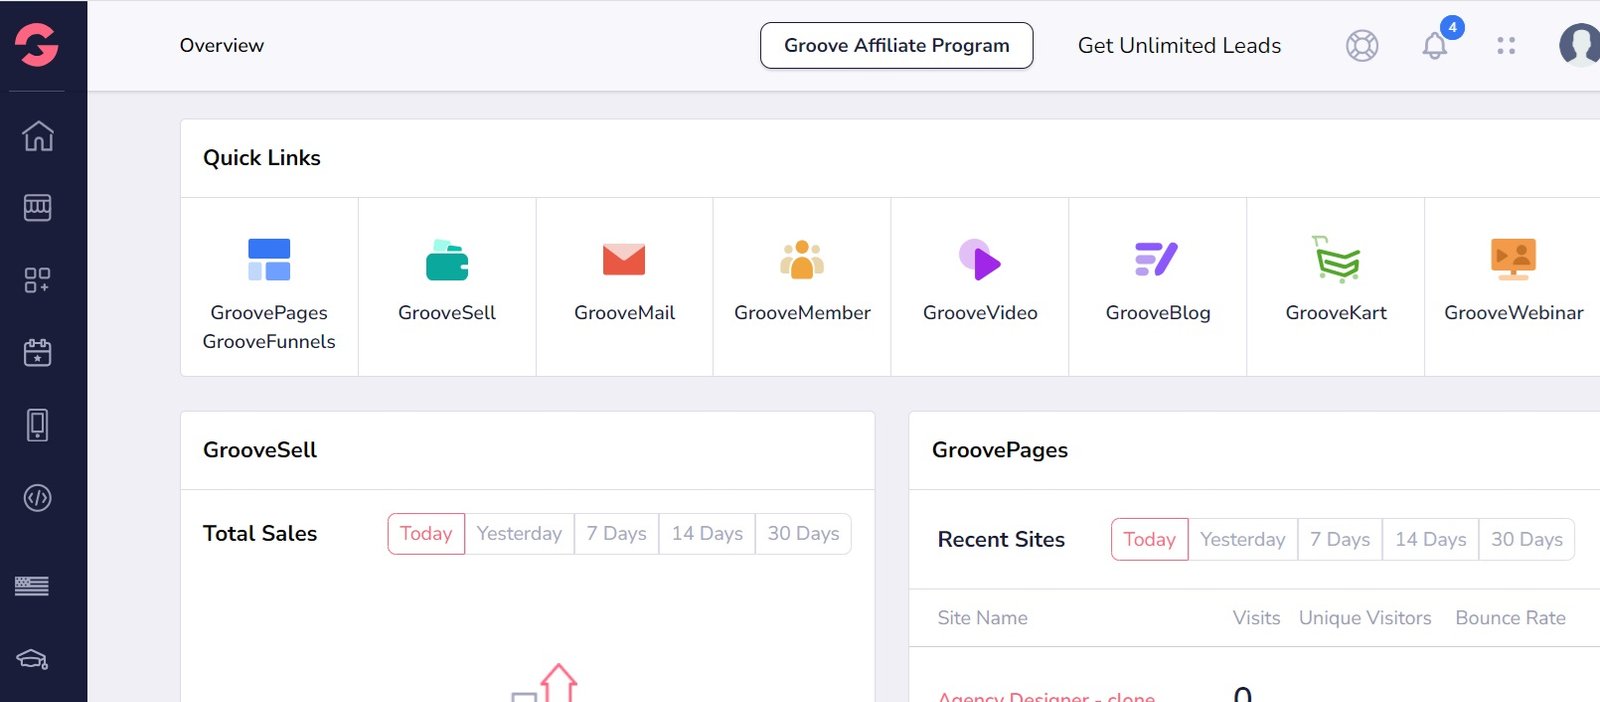This screenshot has height=702, width=1600.
Task: Open the Home icon in sidebar
Action: point(38,135)
